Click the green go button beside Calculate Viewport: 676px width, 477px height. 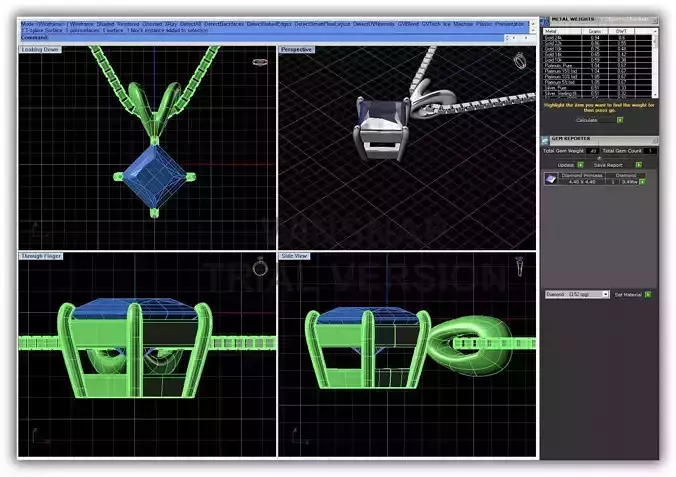click(x=620, y=120)
